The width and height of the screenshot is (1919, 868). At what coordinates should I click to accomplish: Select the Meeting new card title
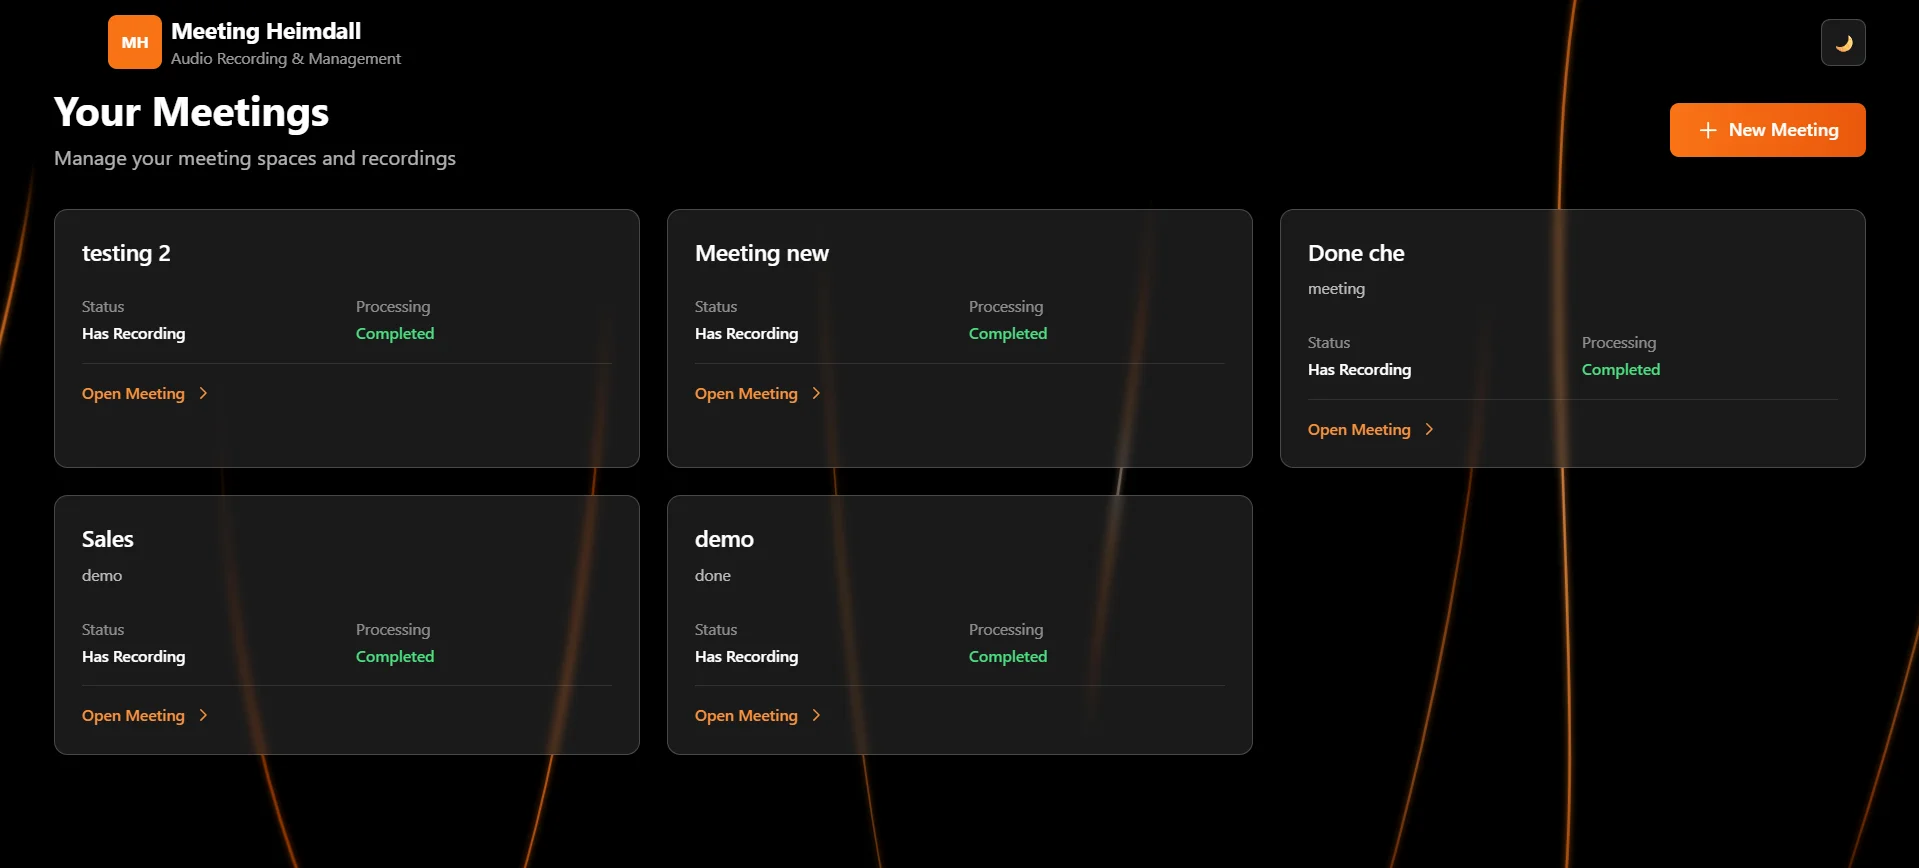tap(761, 254)
